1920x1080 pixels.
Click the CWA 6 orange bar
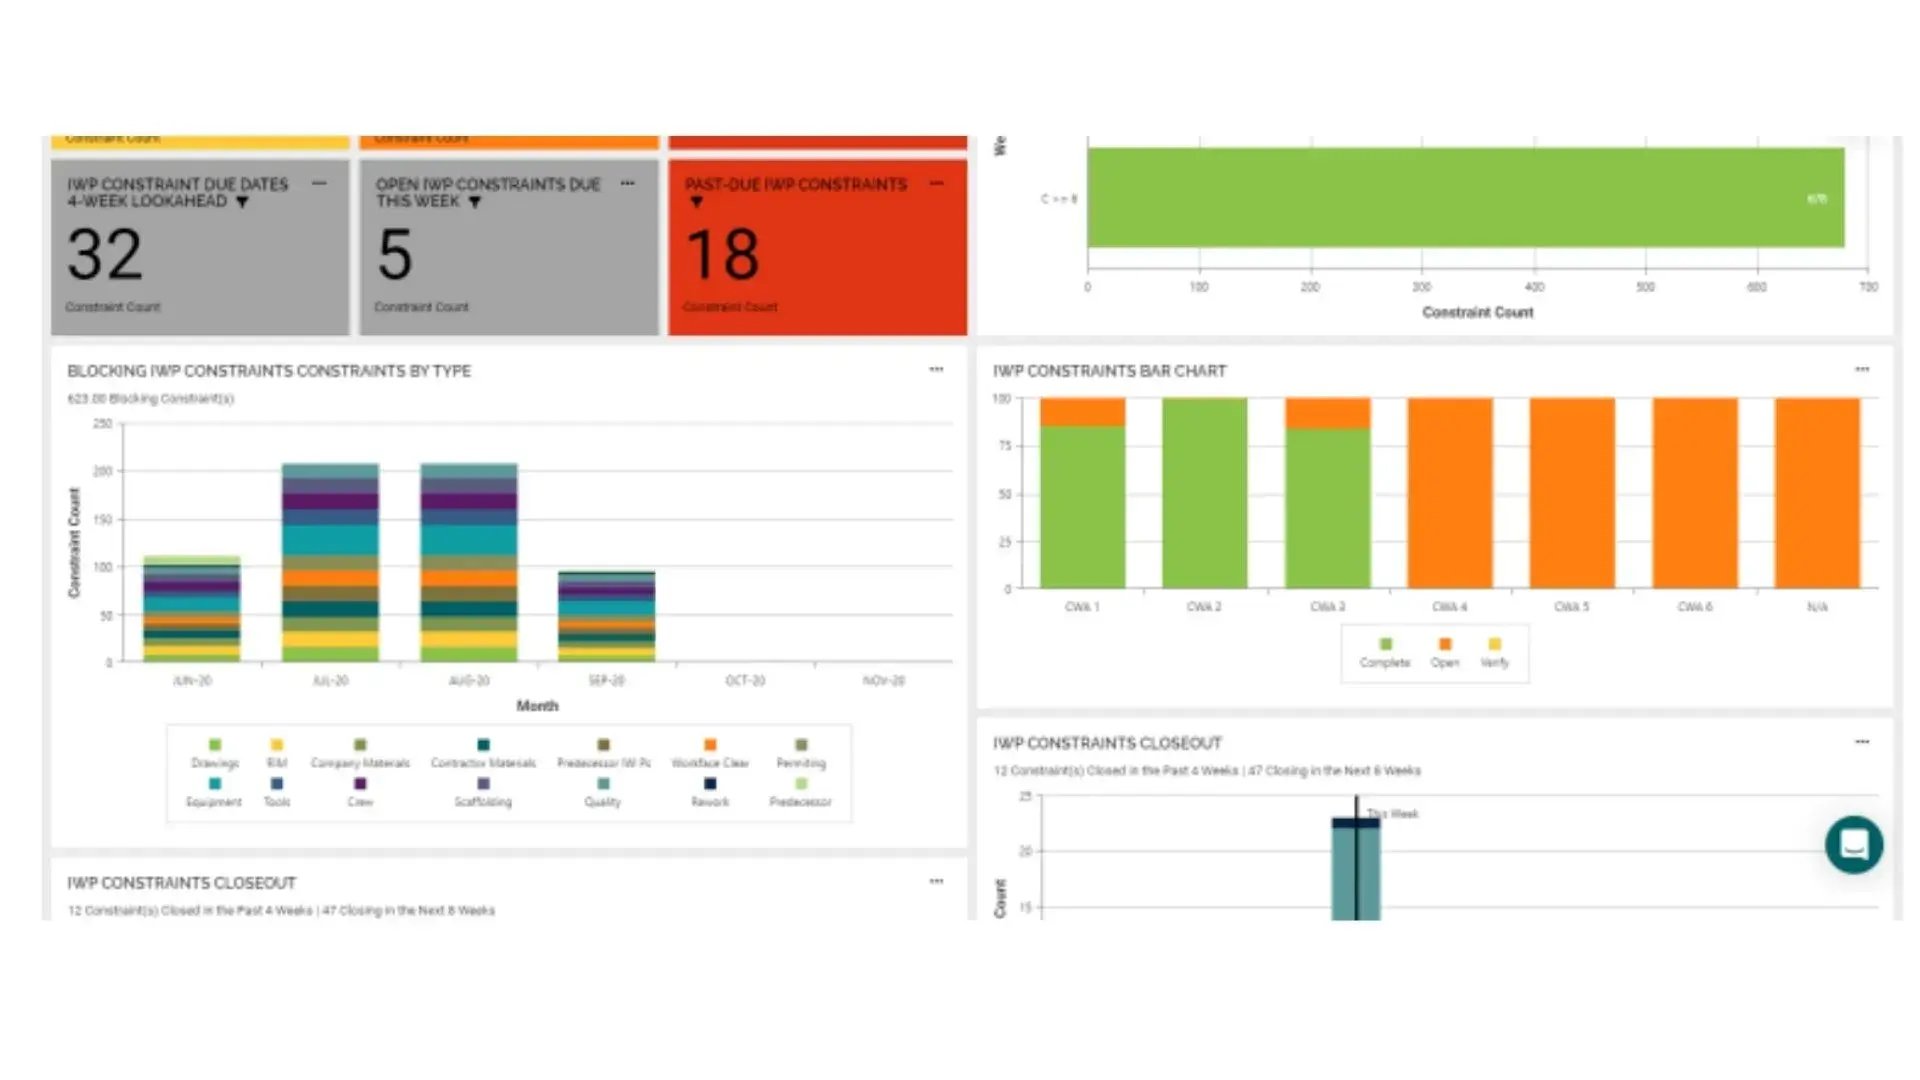pos(1695,493)
